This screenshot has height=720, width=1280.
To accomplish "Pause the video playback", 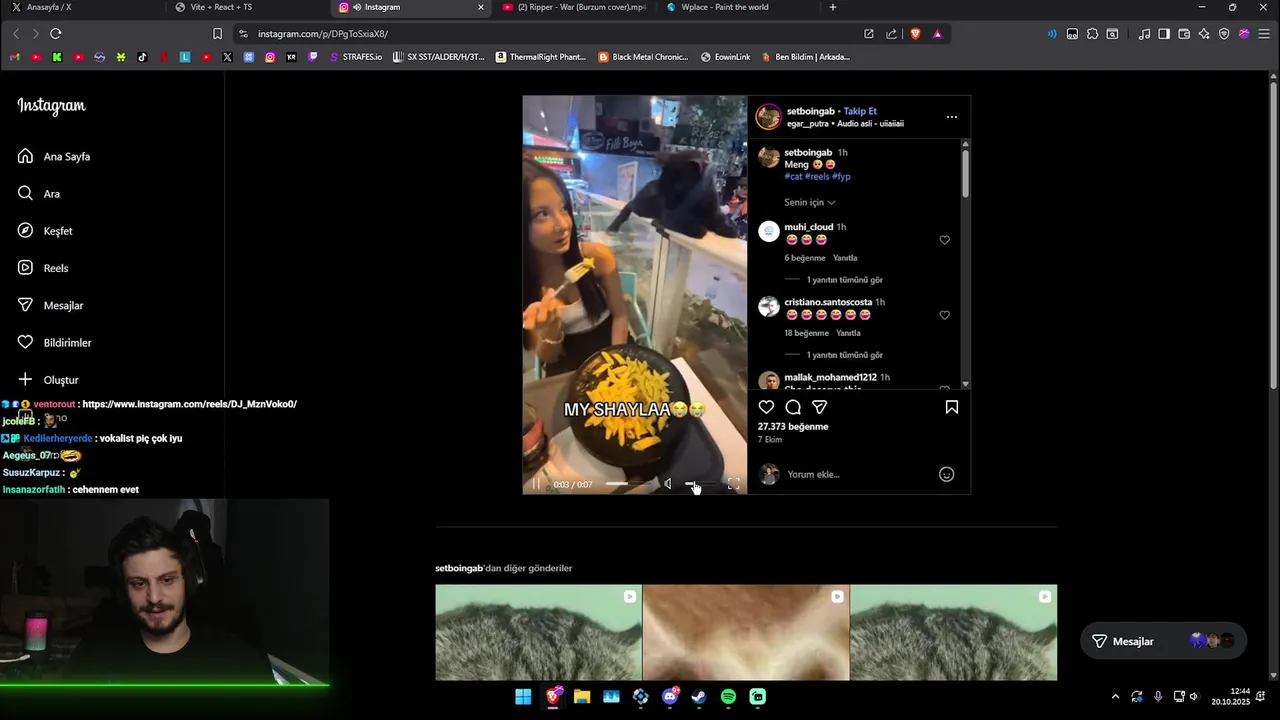I will coord(536,484).
